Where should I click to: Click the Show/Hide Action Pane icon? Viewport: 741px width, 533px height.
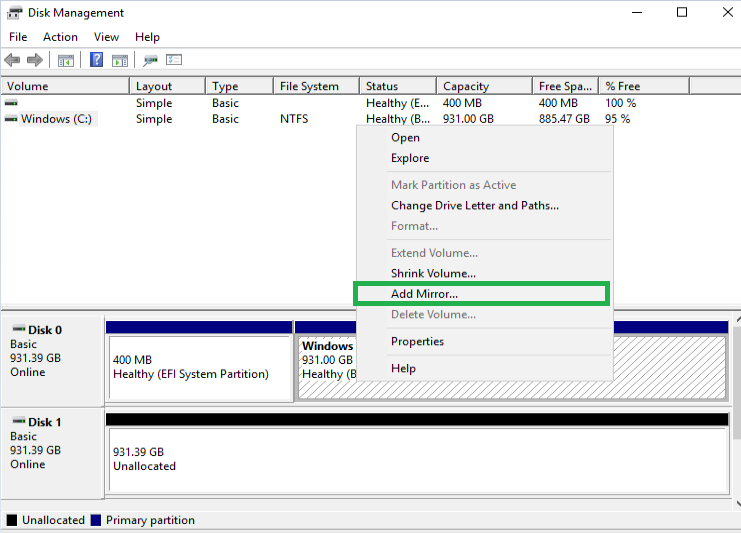point(120,60)
